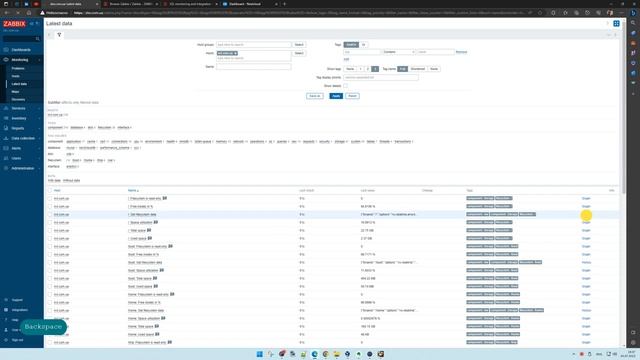
Task: Expand the Users section chevron
Action: tap(39, 158)
